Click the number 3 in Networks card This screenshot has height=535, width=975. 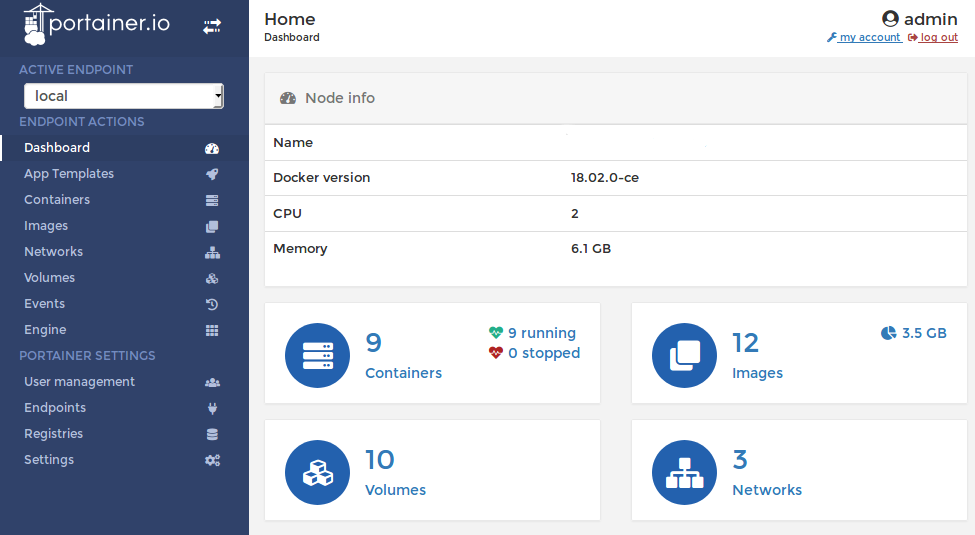tap(739, 460)
